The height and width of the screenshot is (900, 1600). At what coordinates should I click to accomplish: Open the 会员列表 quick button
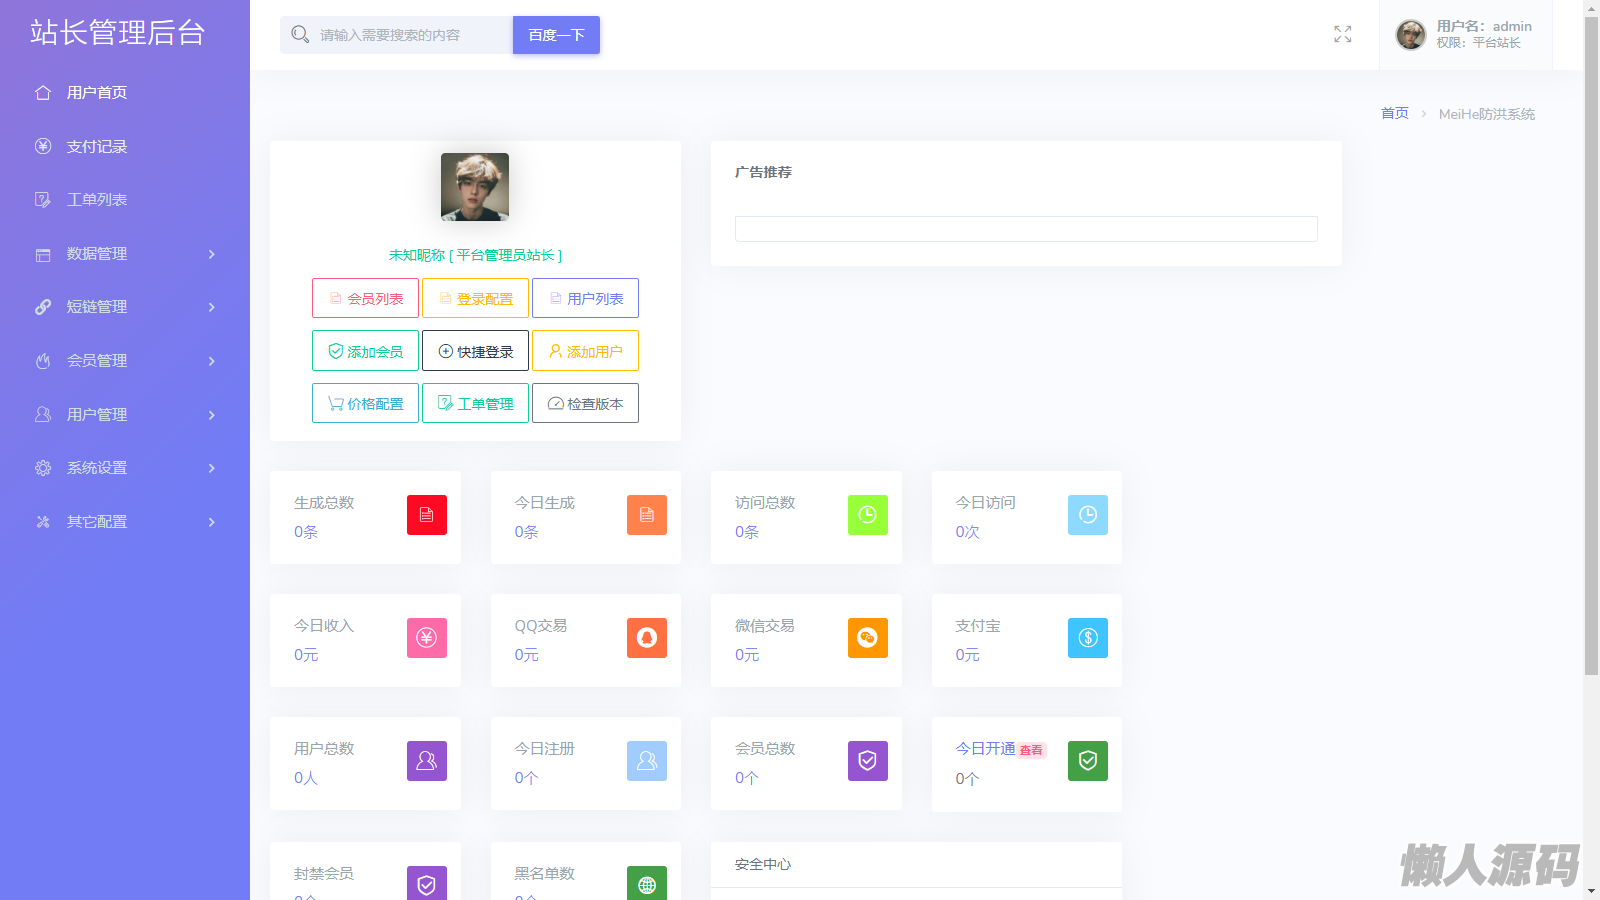tap(365, 298)
